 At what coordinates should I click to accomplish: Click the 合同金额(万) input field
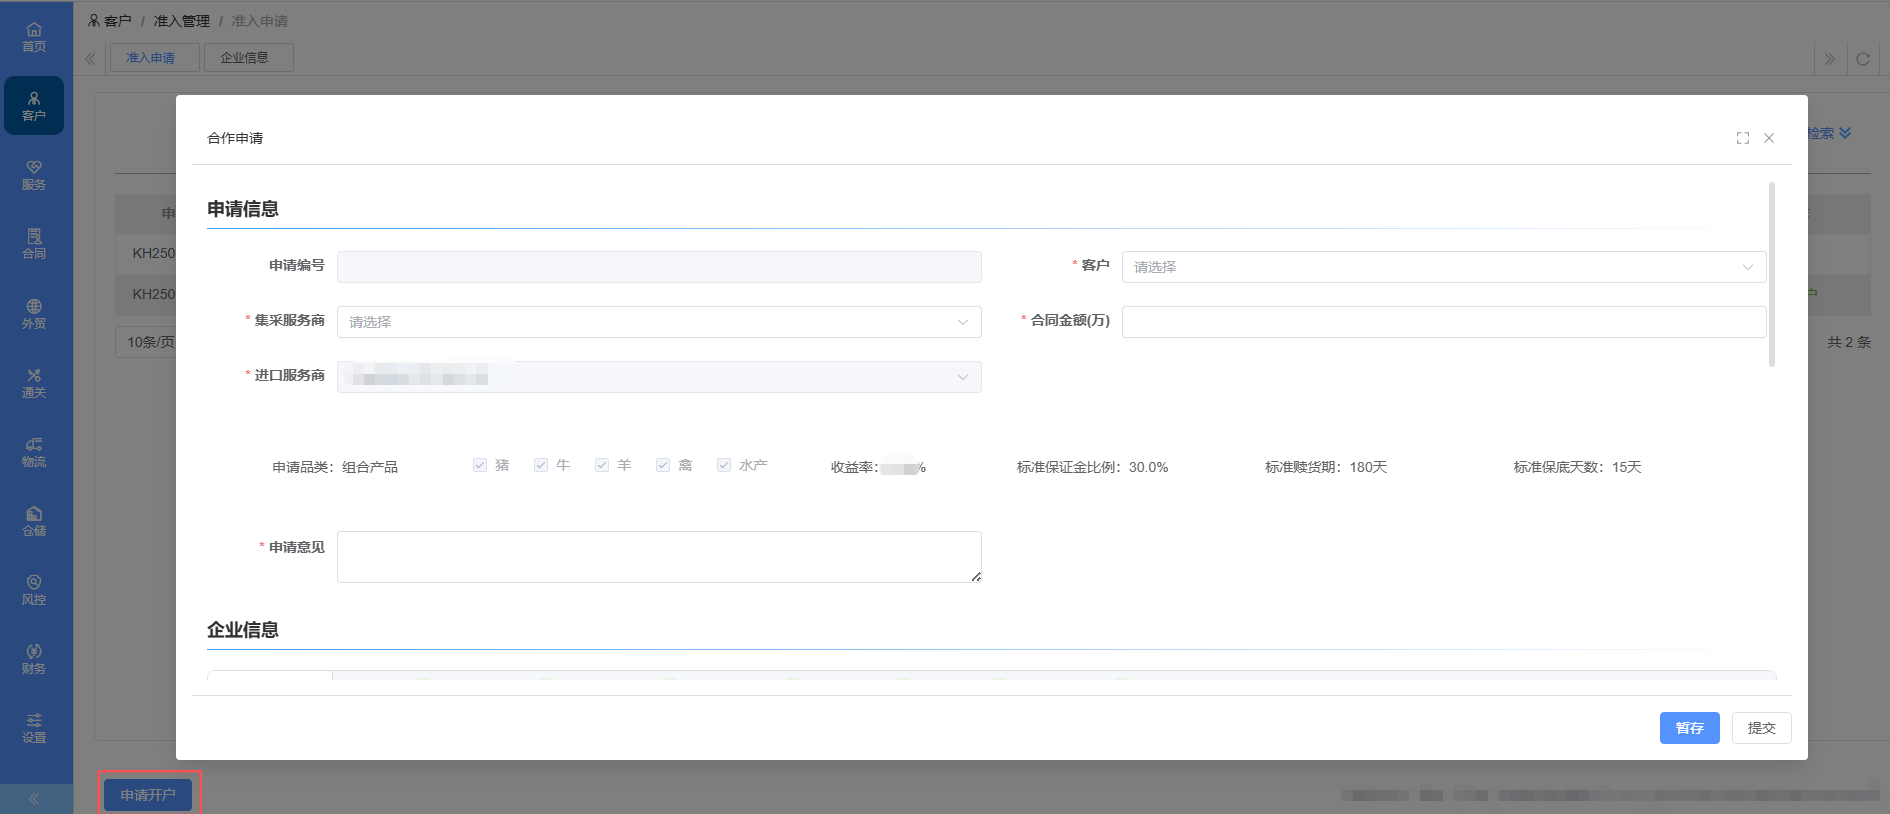tap(1443, 322)
